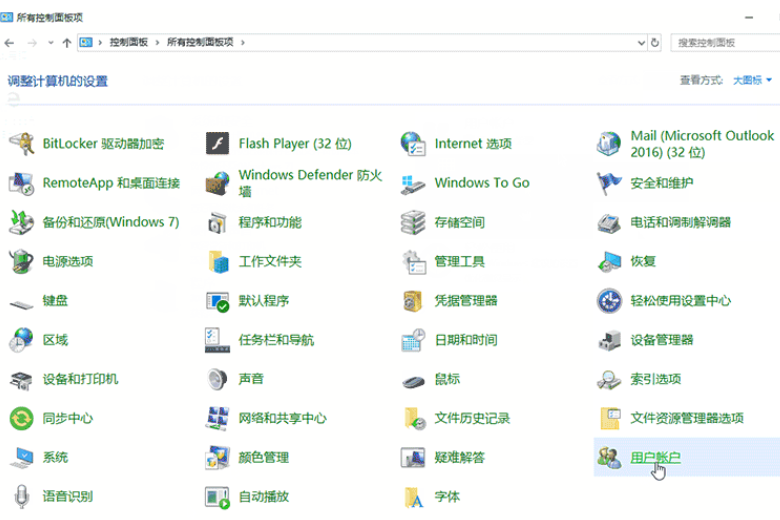Open the 疑难解答 link text

459,457
